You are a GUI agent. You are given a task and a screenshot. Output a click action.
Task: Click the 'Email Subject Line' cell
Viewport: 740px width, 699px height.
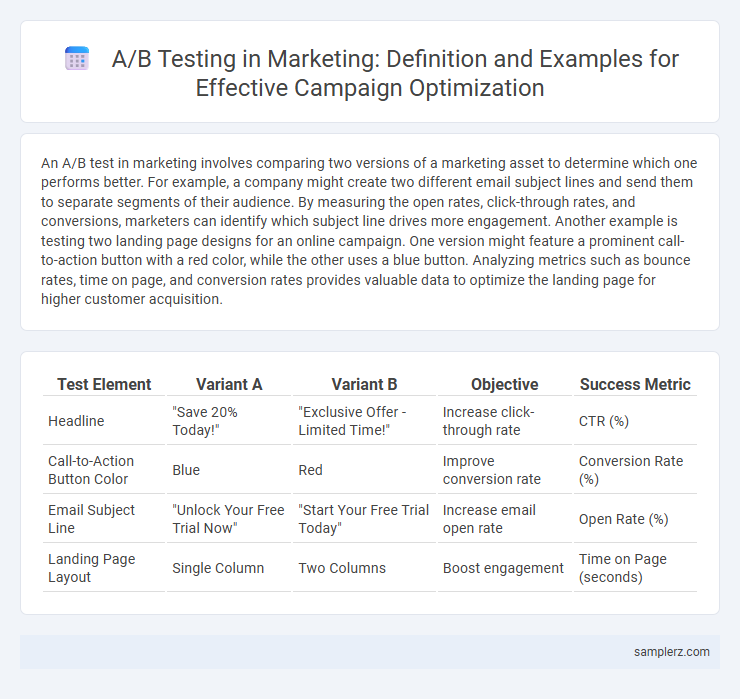(x=104, y=519)
